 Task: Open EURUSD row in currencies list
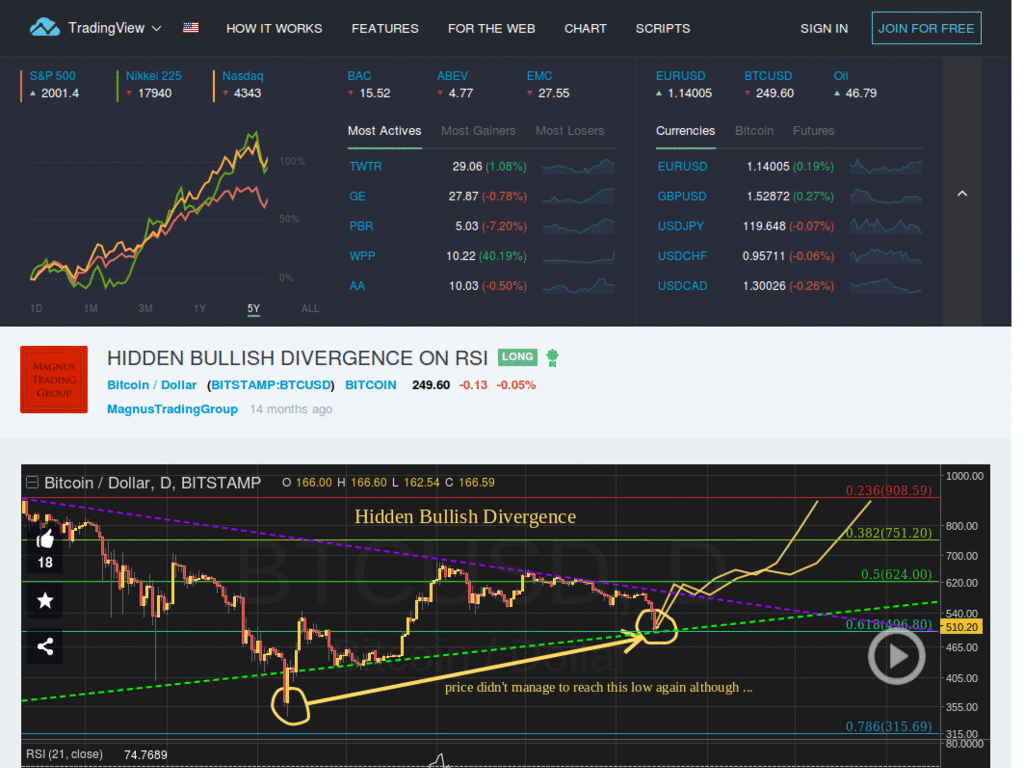coord(790,167)
